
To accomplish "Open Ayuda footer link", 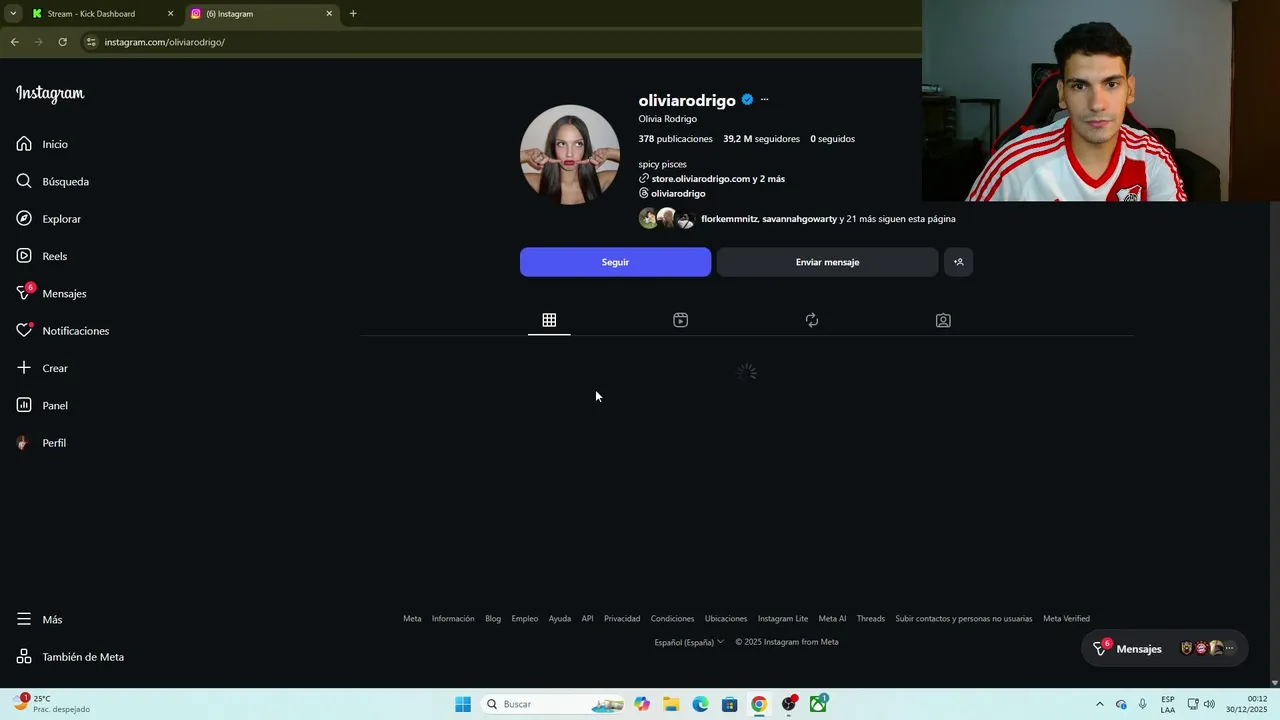I will point(560,619).
